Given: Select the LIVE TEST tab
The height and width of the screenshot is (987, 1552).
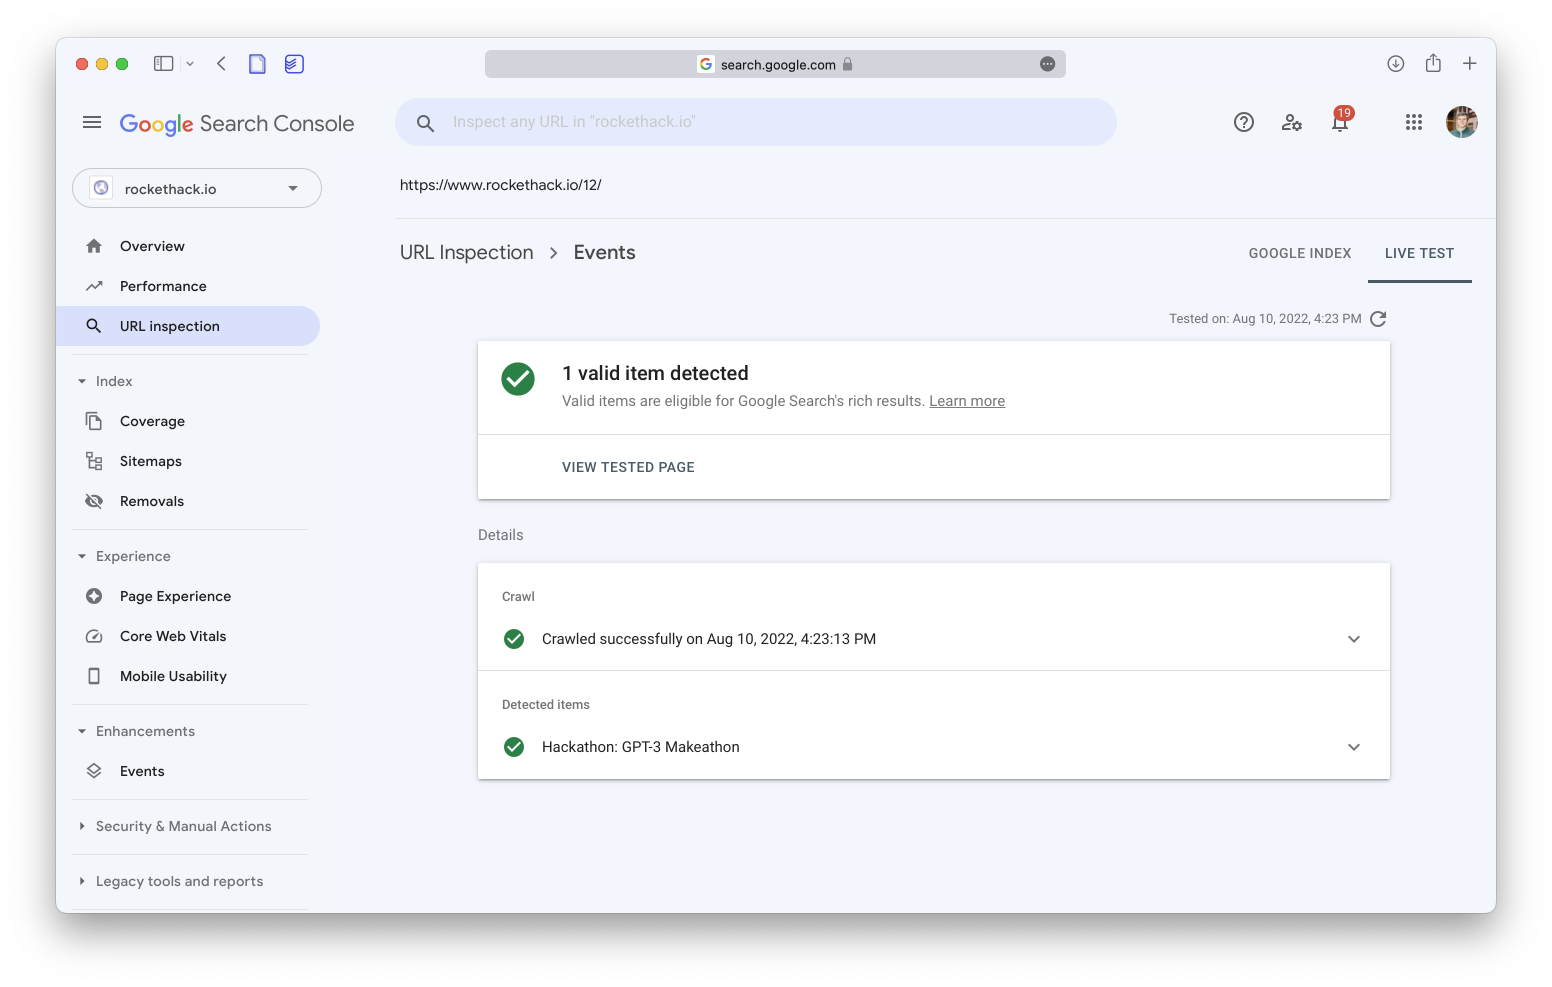Looking at the screenshot, I should [1420, 254].
